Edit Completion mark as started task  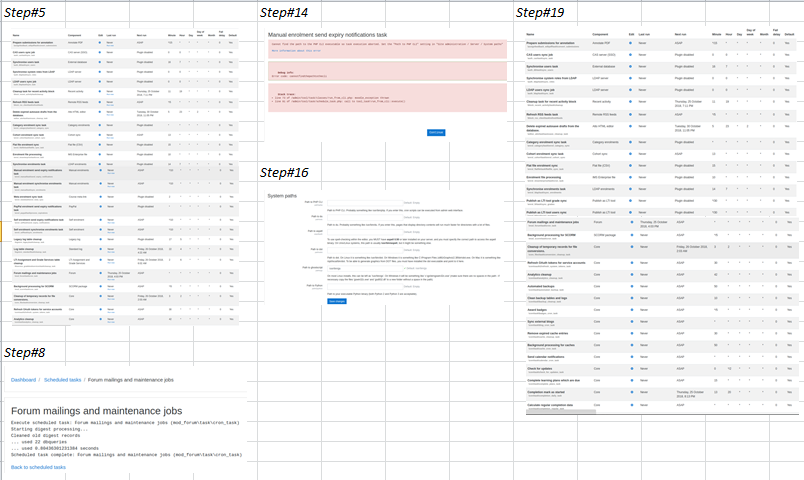pyautogui.click(x=632, y=392)
